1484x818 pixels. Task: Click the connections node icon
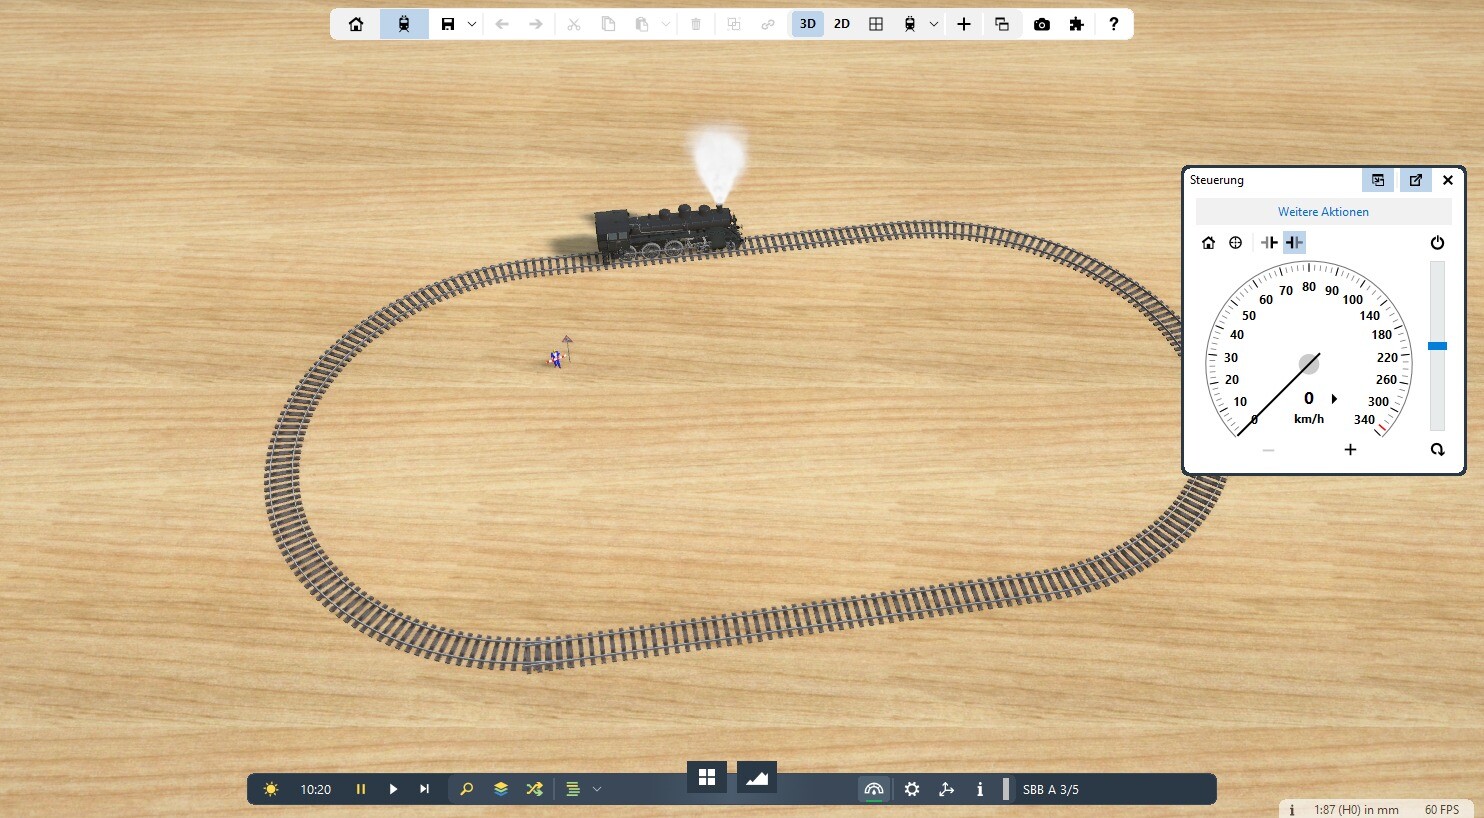(946, 789)
